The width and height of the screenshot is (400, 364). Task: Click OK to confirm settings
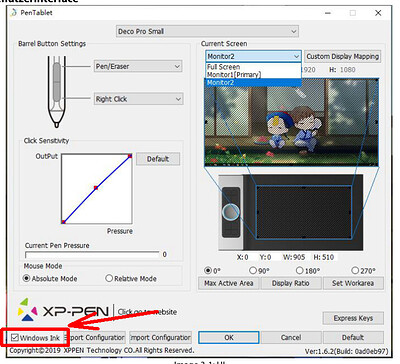(x=229, y=337)
